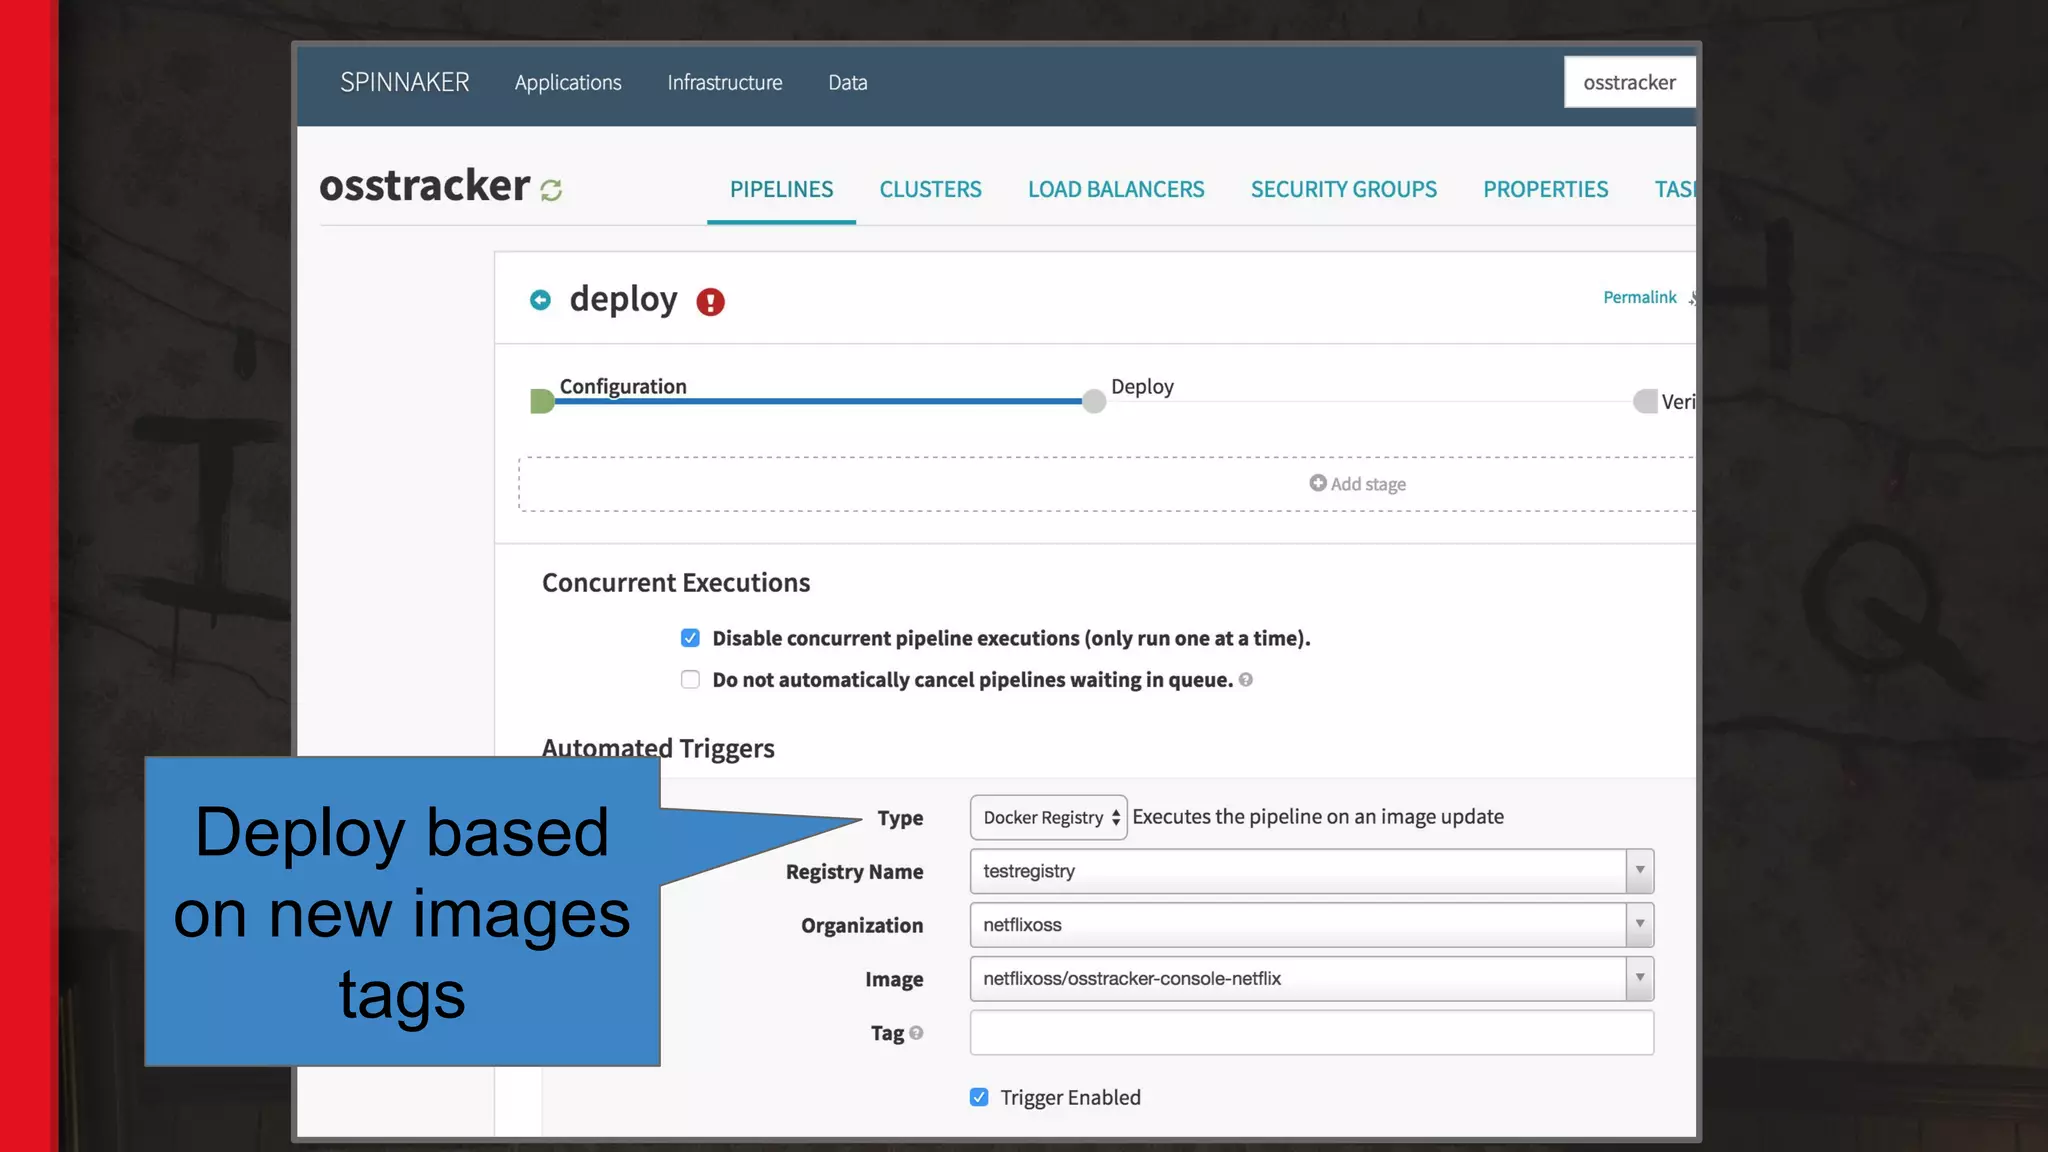2048x1152 pixels.
Task: Click the SPINNAKER logo text
Action: pos(404,82)
